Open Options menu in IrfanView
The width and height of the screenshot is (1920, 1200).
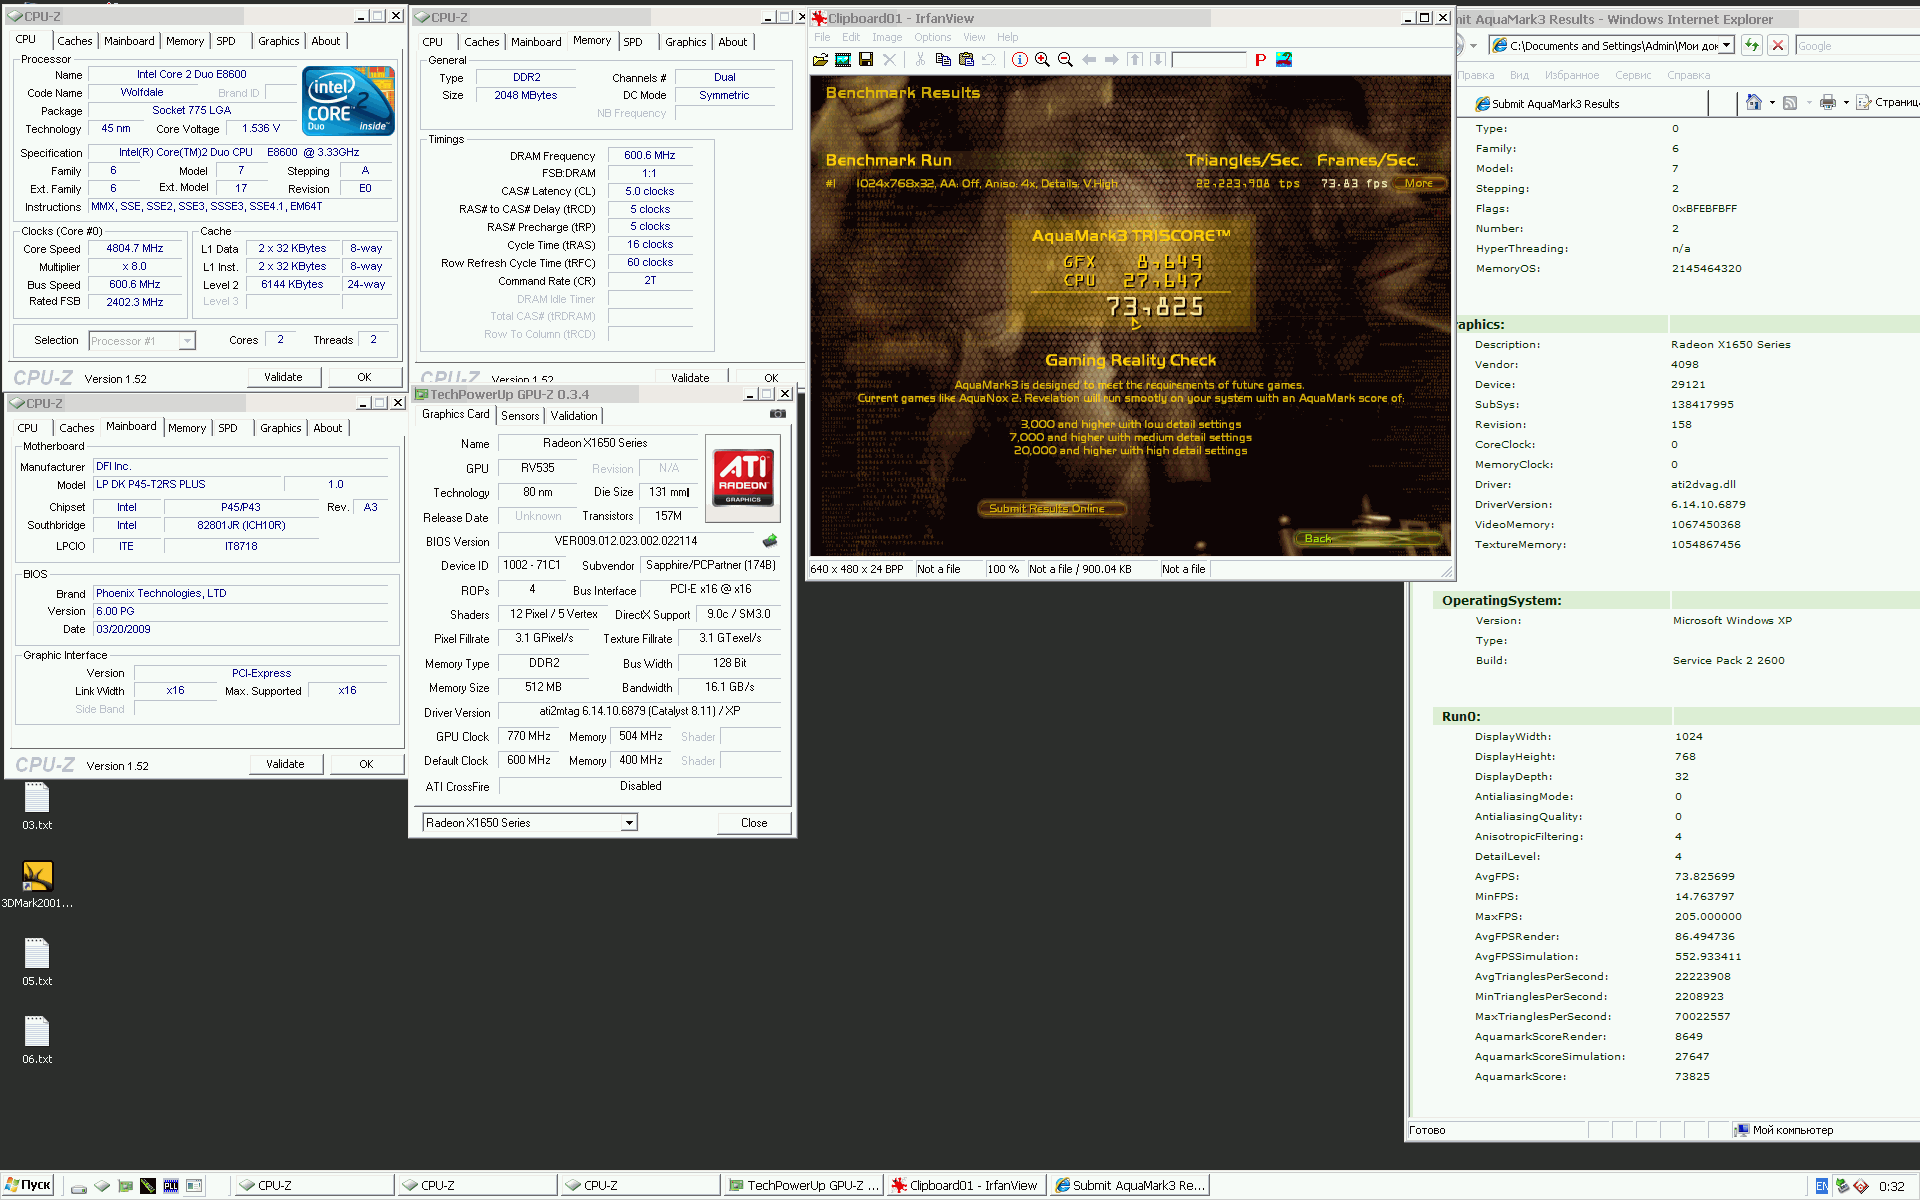click(932, 37)
